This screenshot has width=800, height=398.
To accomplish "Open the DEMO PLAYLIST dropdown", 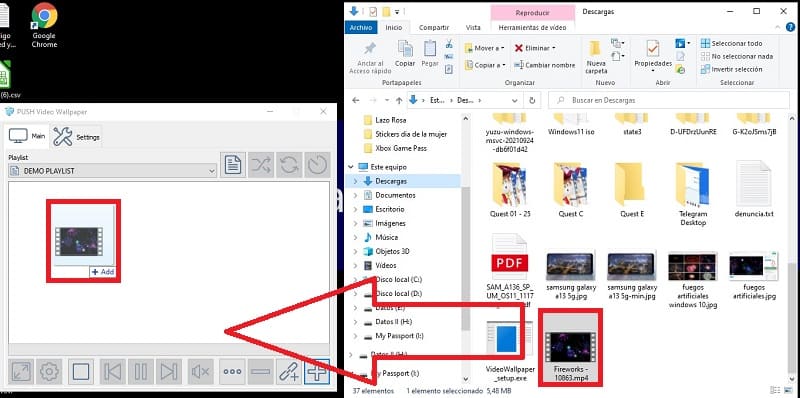I will coord(113,171).
